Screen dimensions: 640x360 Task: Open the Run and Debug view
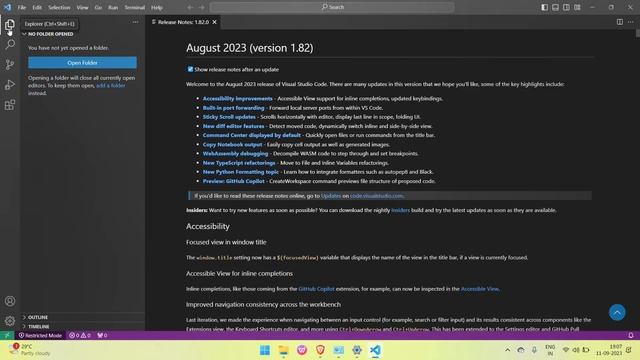coord(10,84)
